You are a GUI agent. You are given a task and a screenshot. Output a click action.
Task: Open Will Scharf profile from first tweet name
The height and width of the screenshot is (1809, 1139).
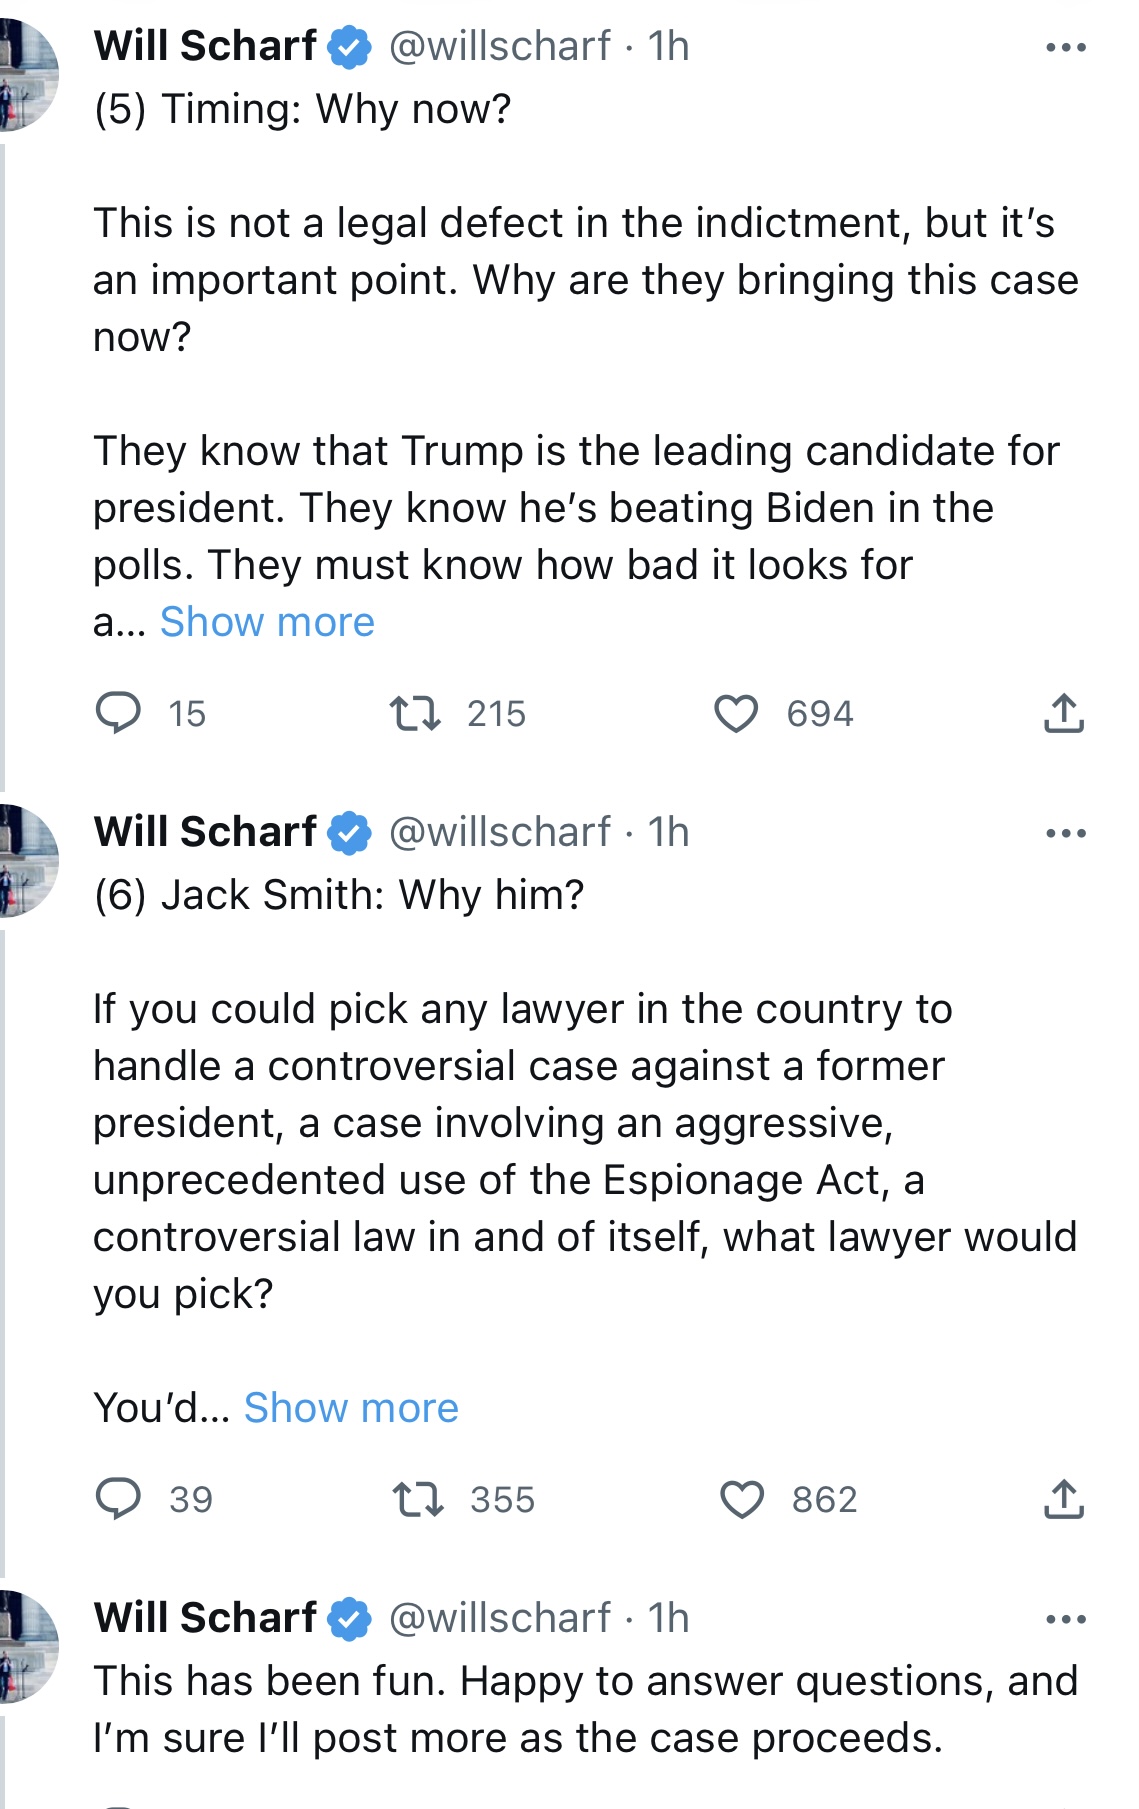click(x=205, y=46)
